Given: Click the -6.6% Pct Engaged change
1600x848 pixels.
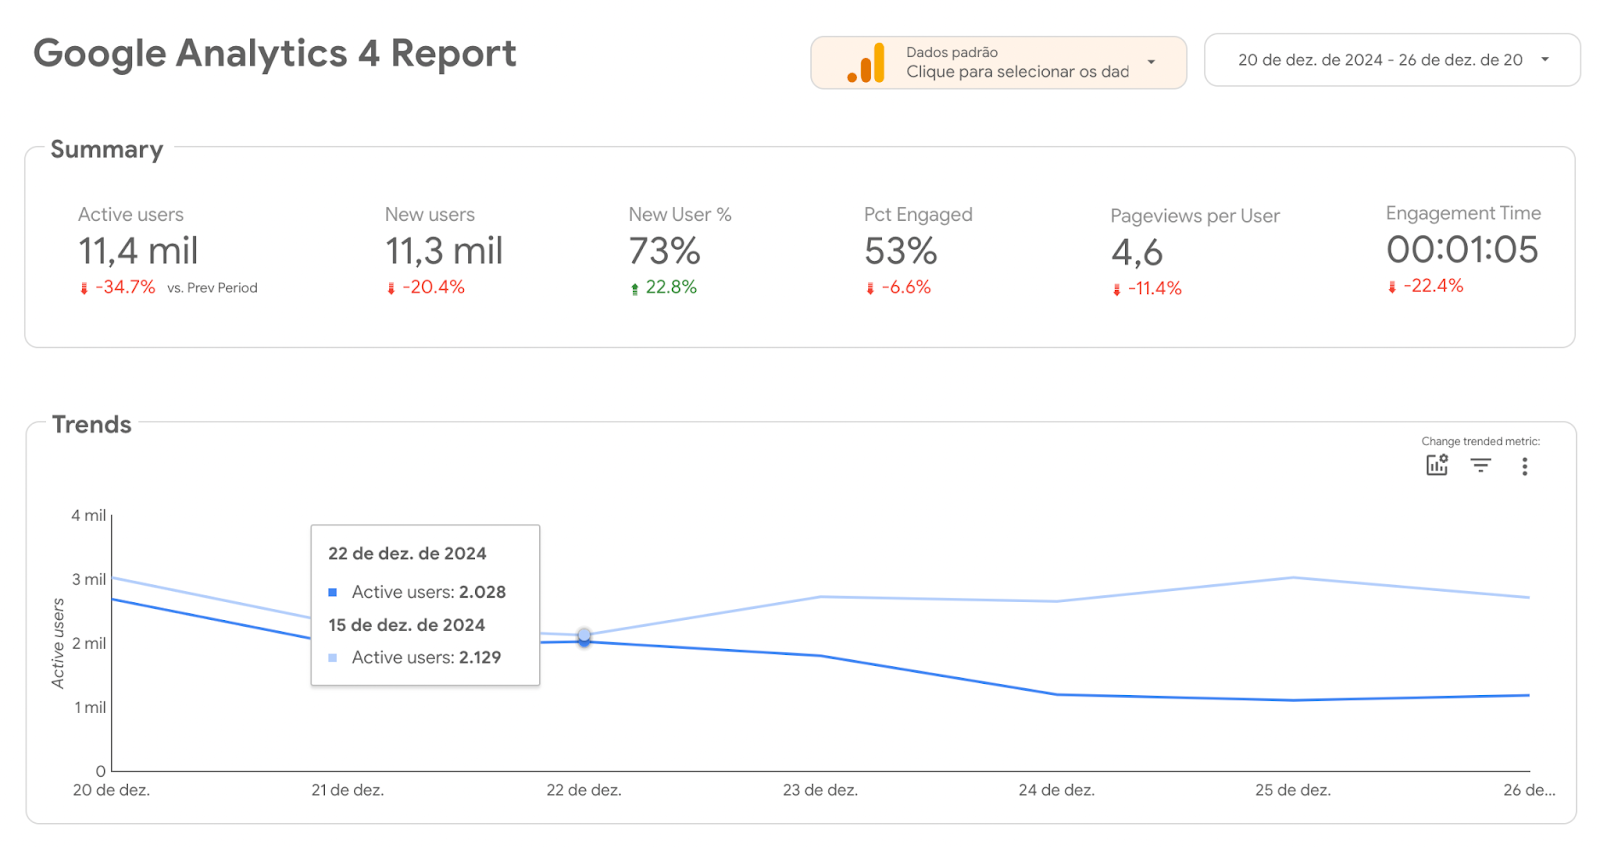Looking at the screenshot, I should (906, 287).
